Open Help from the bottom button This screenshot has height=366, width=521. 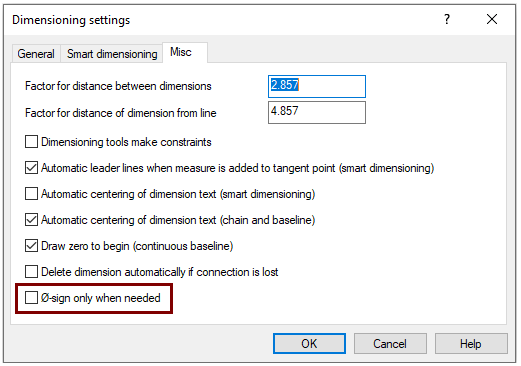click(x=471, y=344)
